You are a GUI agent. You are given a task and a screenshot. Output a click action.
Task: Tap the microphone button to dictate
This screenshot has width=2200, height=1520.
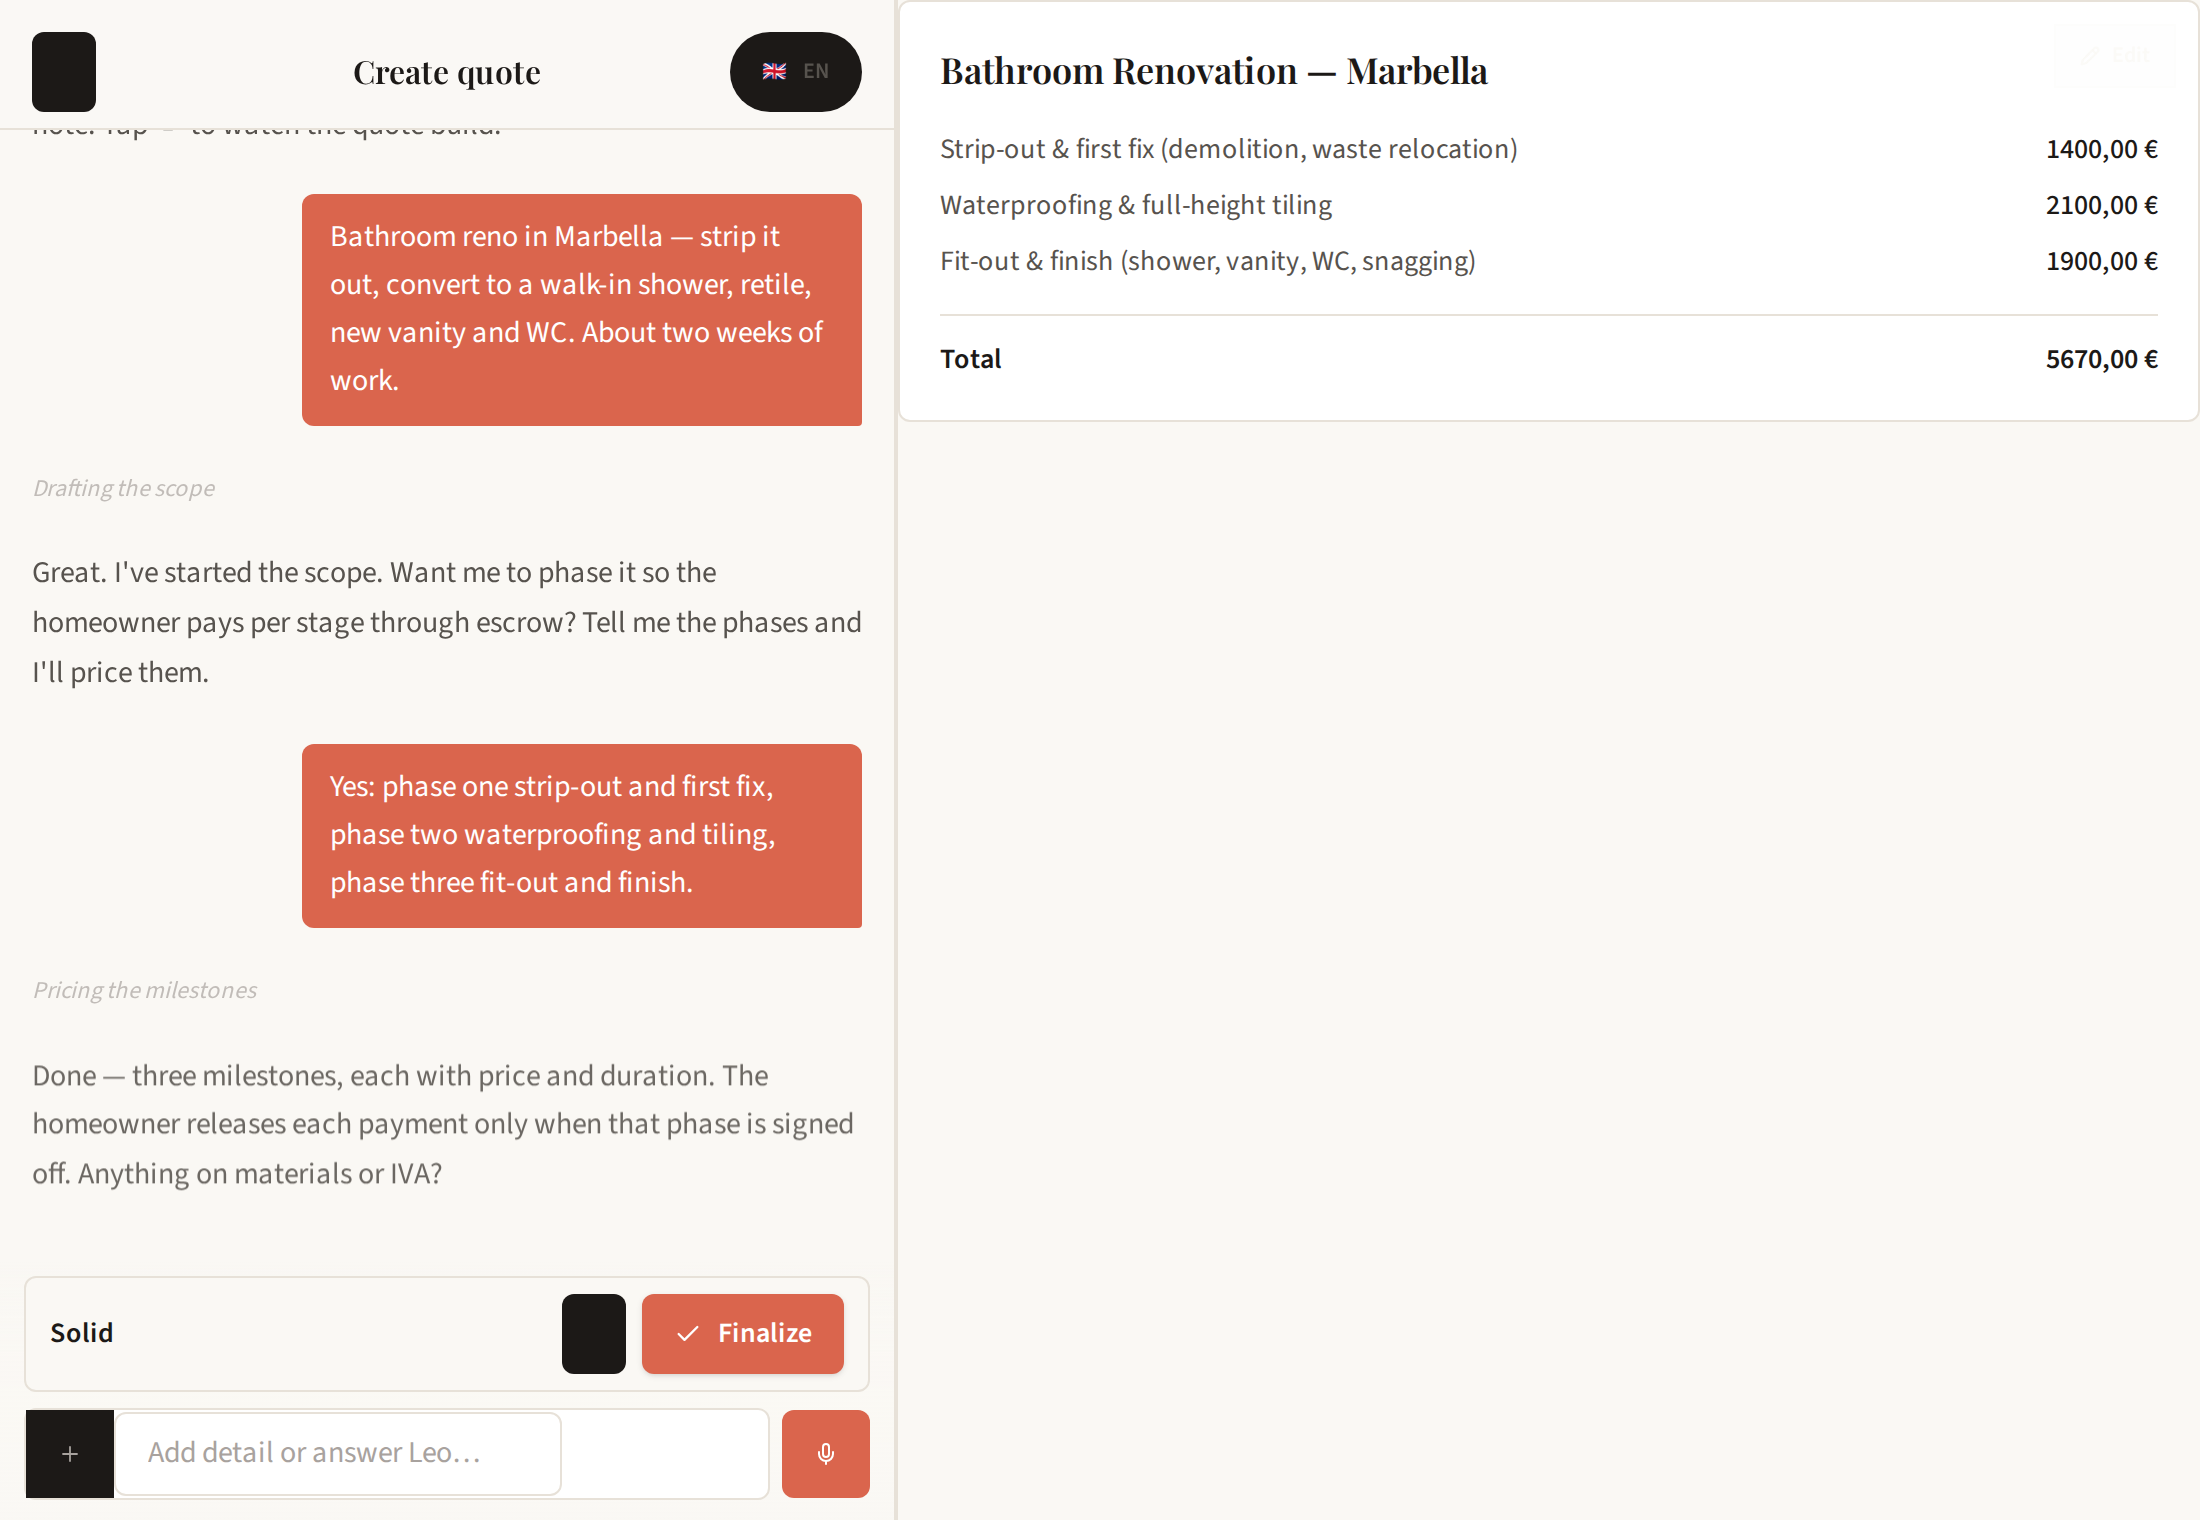pos(825,1453)
